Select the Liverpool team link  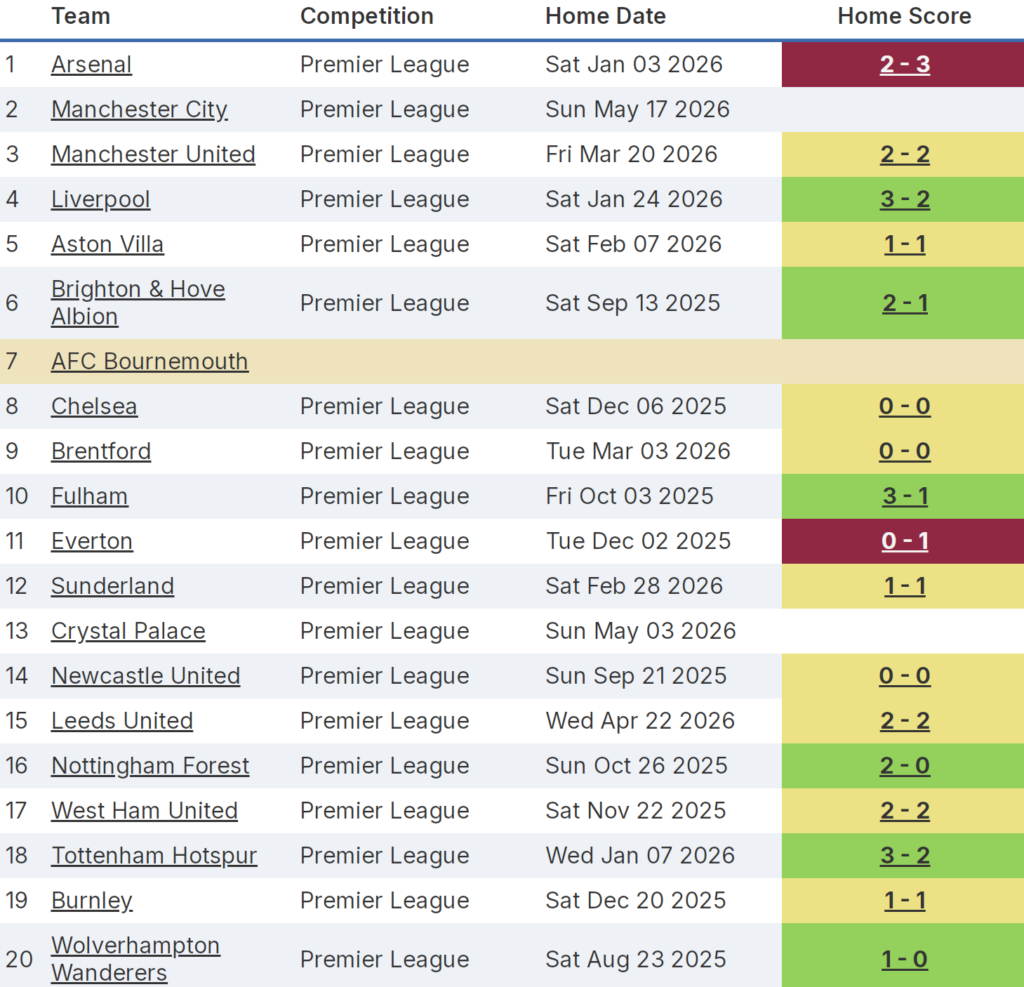click(100, 200)
